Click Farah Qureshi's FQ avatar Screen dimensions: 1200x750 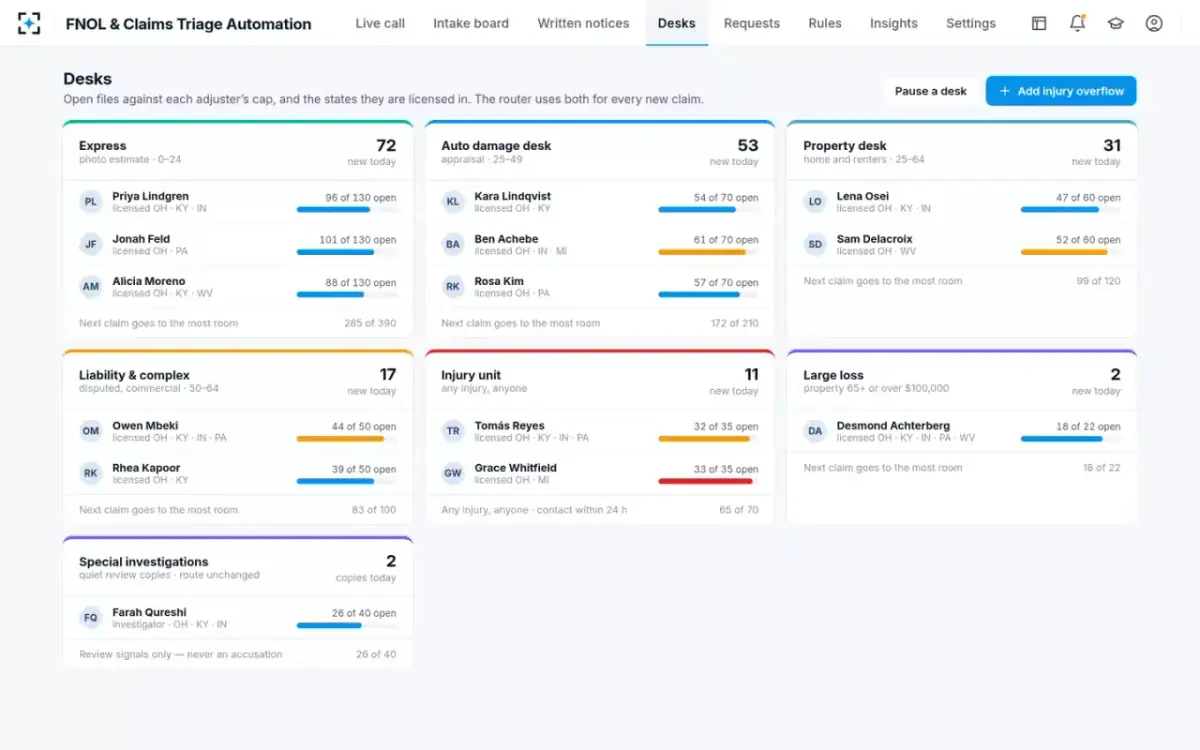(x=91, y=618)
